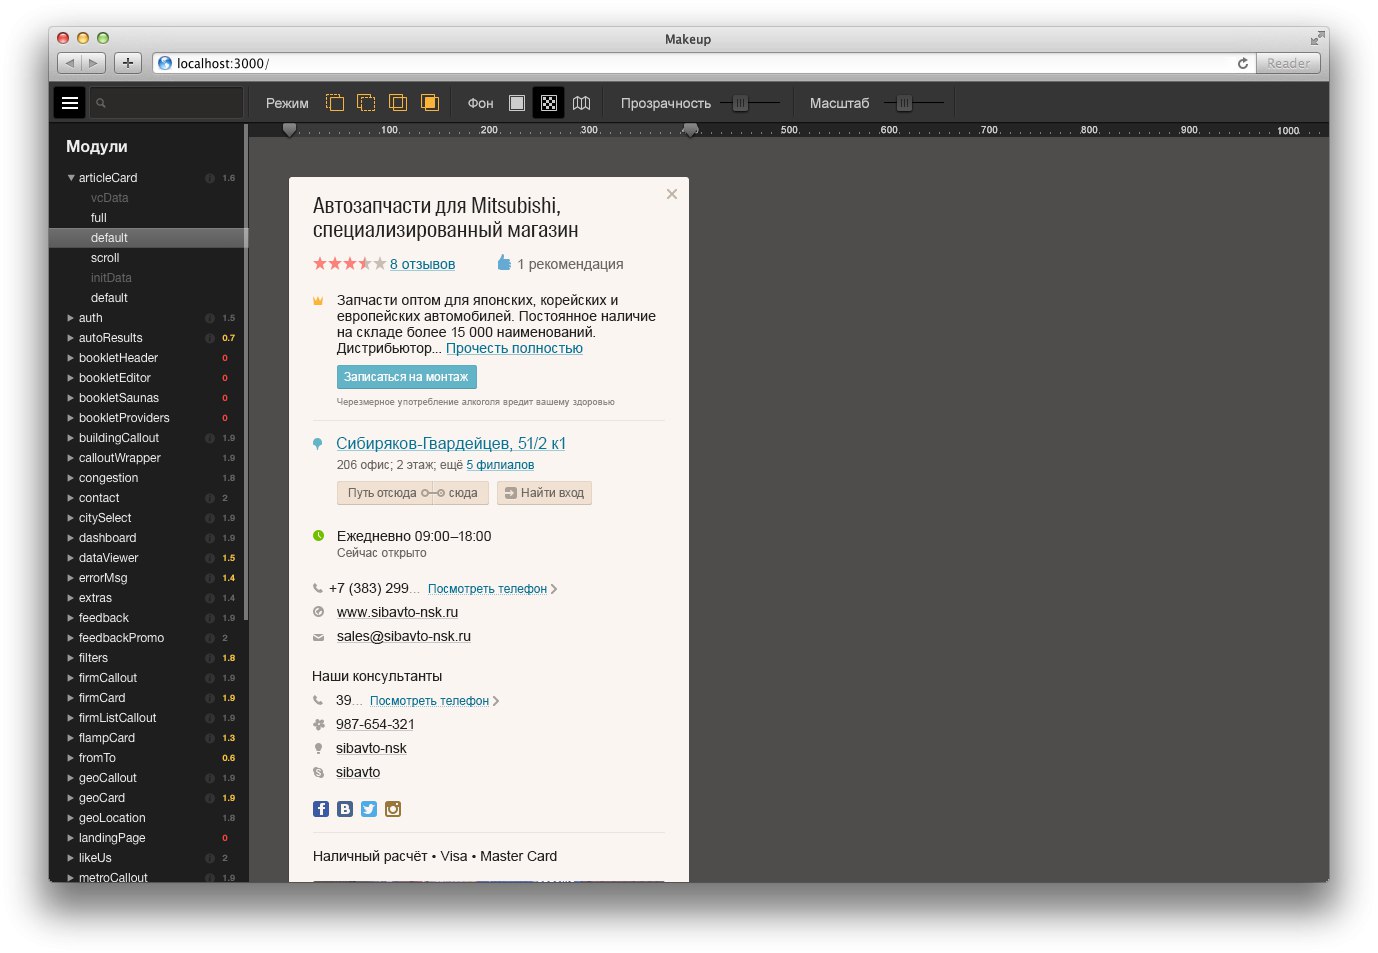Click the crown advertisement icon
This screenshot has height=953, width=1378.
pyautogui.click(x=318, y=300)
